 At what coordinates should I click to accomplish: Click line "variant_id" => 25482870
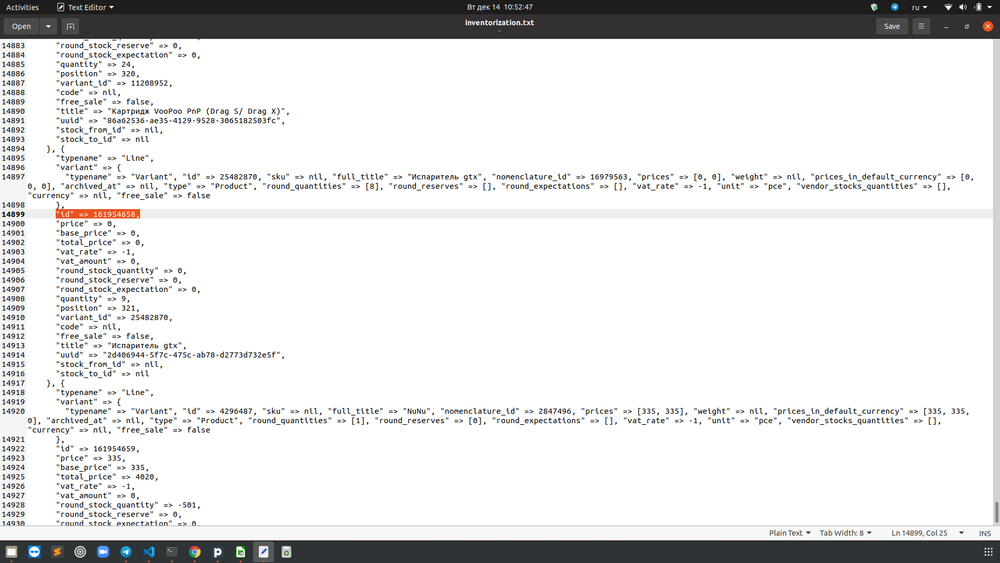(x=114, y=318)
